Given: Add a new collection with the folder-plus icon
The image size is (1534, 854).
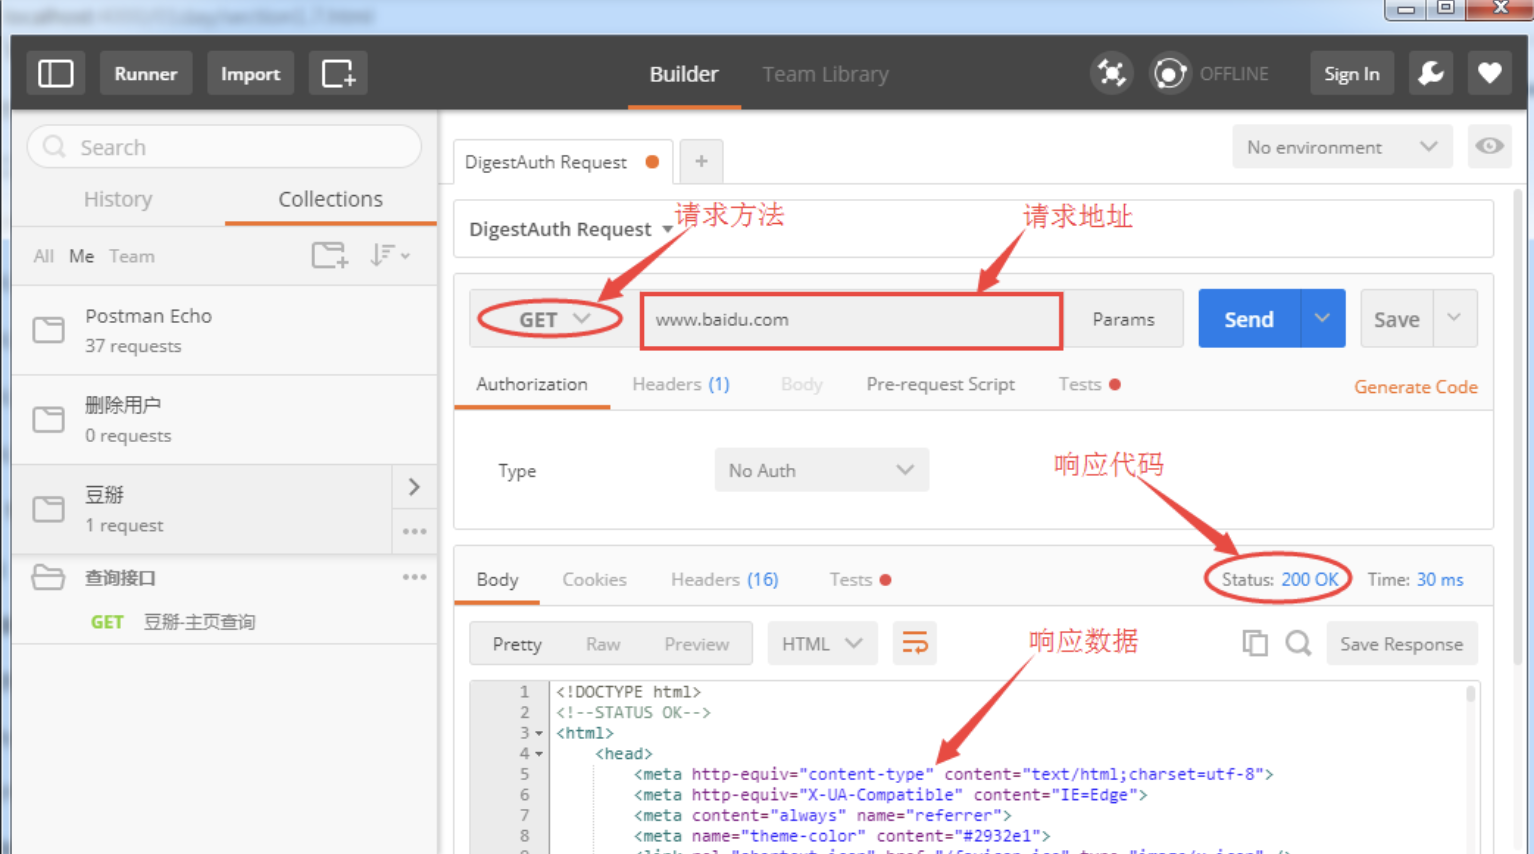Looking at the screenshot, I should point(330,256).
